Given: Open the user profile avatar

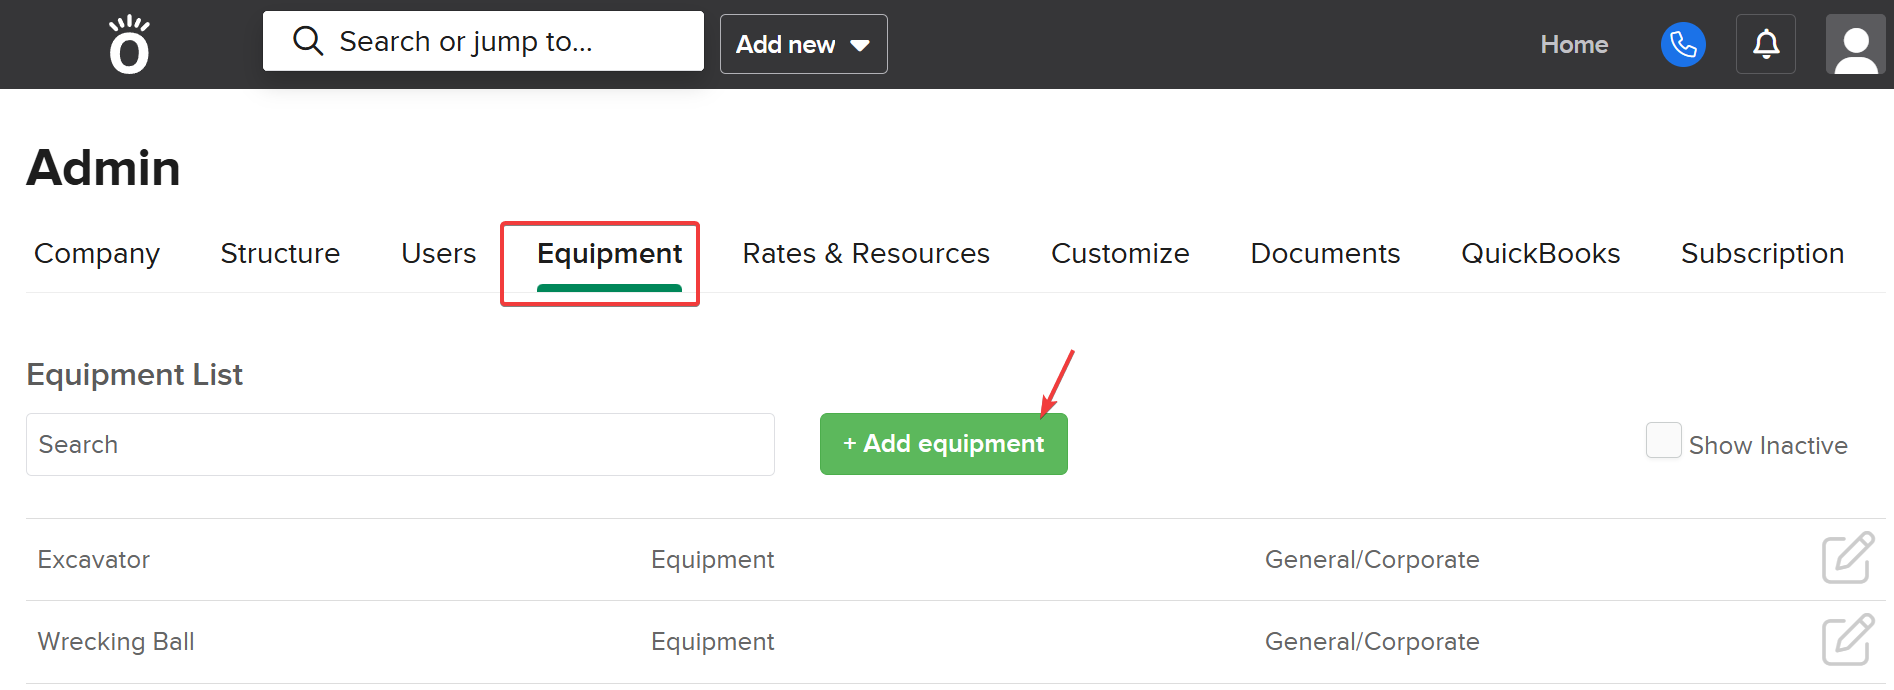Looking at the screenshot, I should click(x=1855, y=45).
